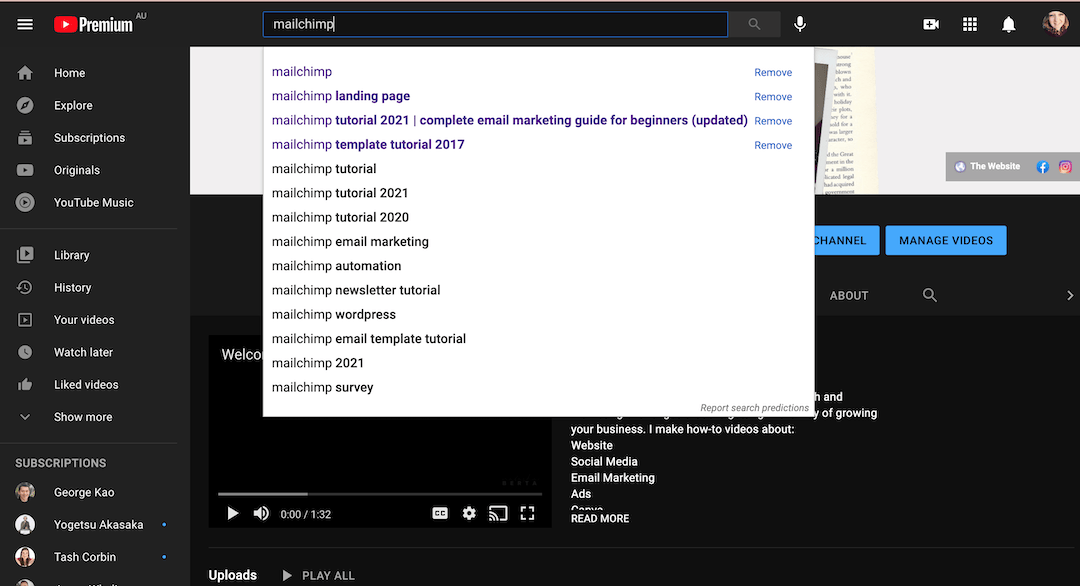The image size is (1080, 586).
Task: Open the account avatar menu
Action: [x=1055, y=23]
